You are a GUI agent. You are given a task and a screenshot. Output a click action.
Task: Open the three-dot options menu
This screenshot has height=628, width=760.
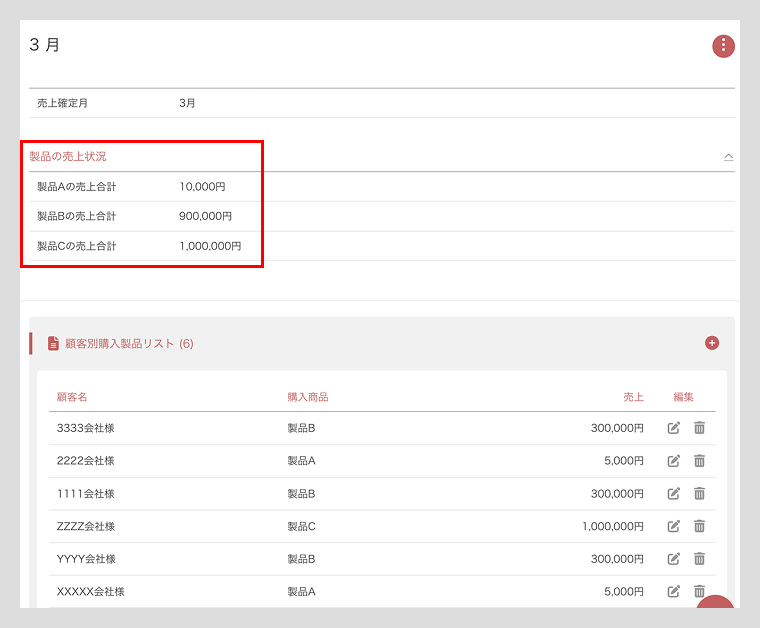(723, 46)
